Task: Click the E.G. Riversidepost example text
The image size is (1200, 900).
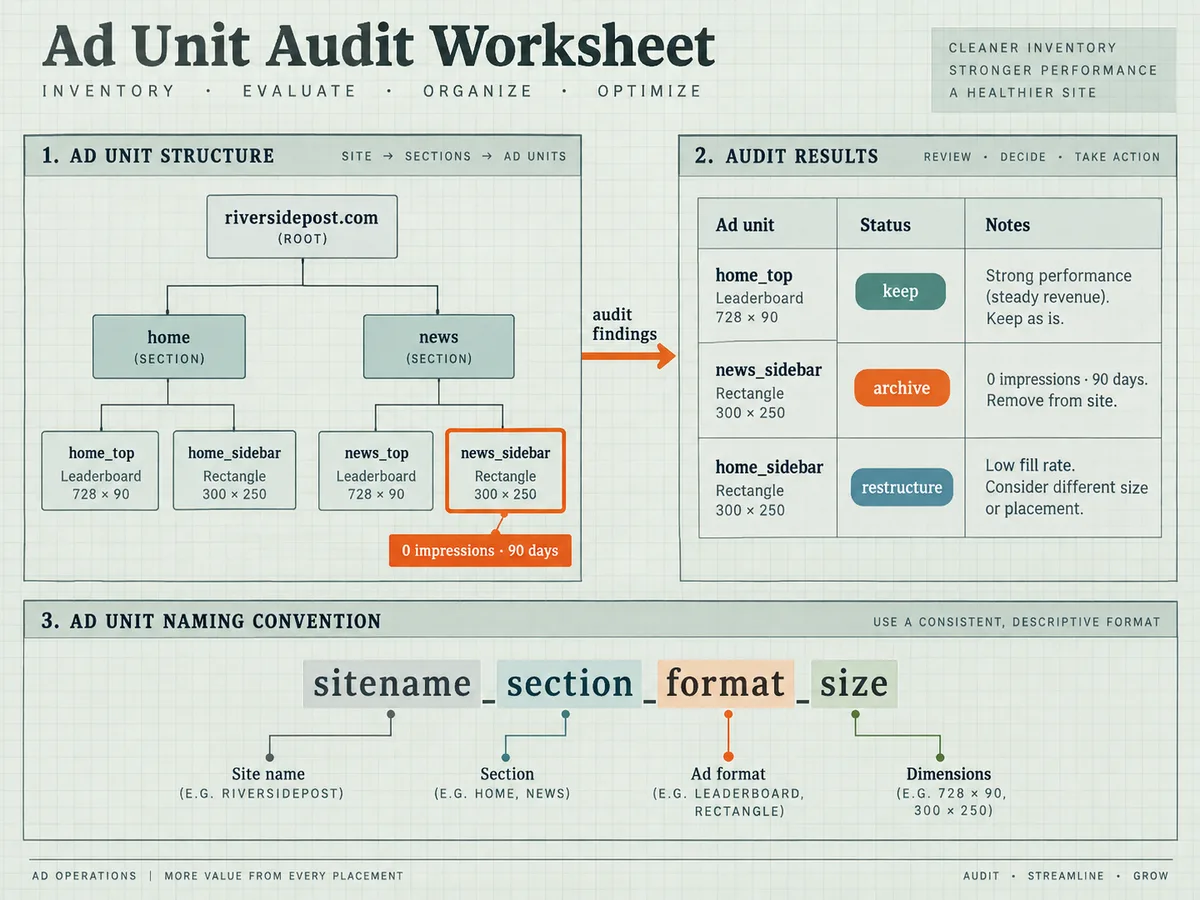Action: coord(262,794)
